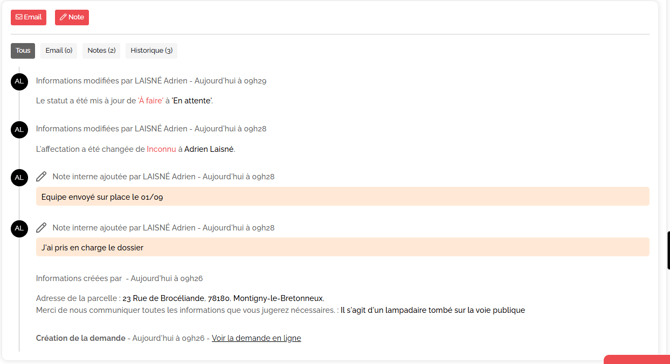Viewport: 670px width, 364px height.
Task: Click AL avatar beside the status update entry
Action: [19, 82]
